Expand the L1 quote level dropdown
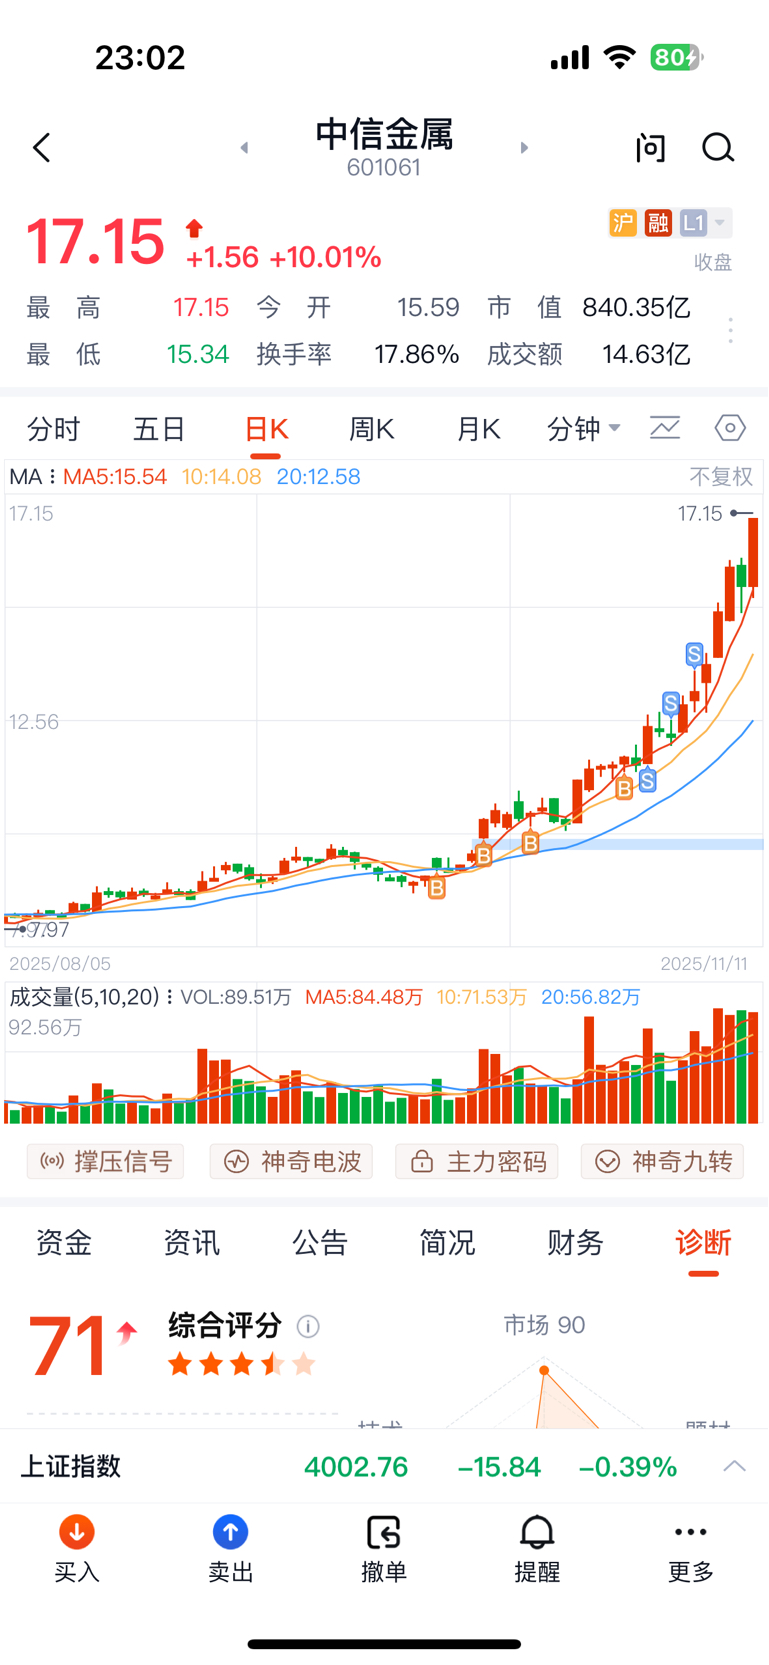Viewport: 769px width, 1665px height. click(706, 222)
